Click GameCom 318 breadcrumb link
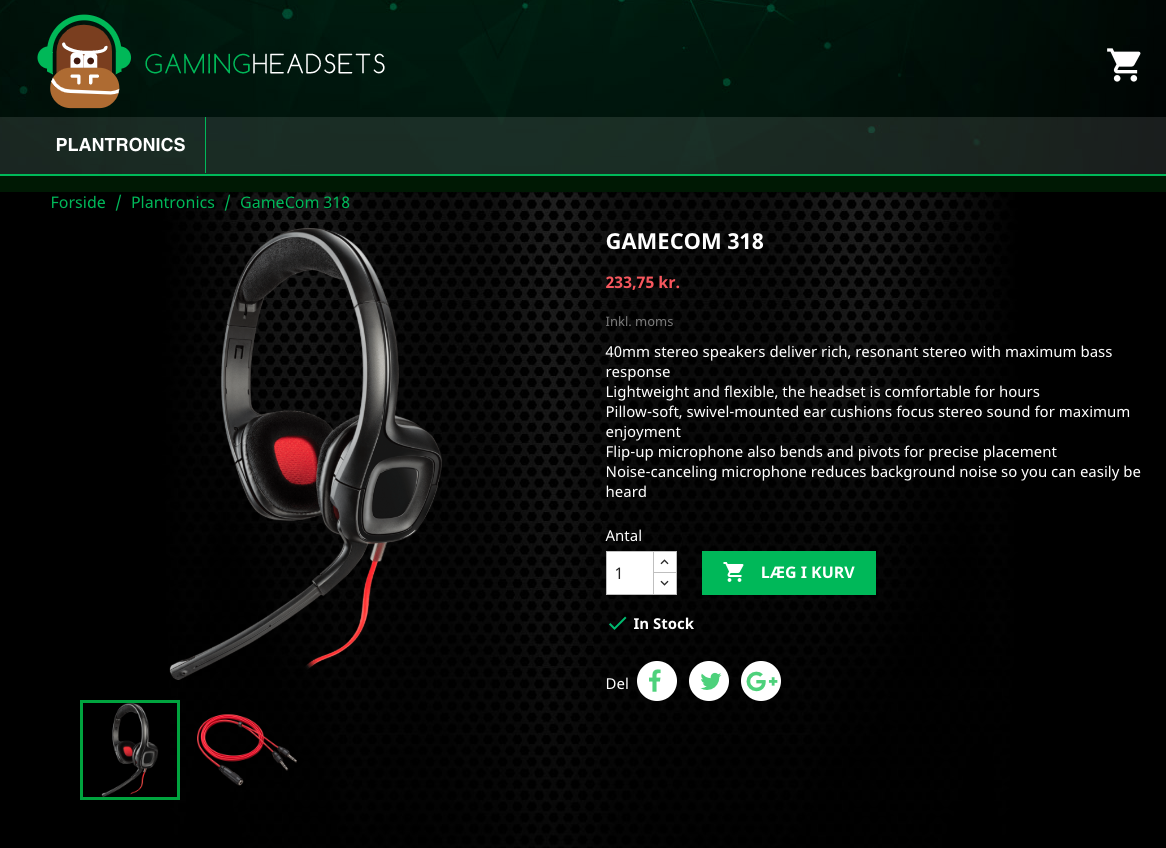Image resolution: width=1166 pixels, height=848 pixels. (x=294, y=202)
